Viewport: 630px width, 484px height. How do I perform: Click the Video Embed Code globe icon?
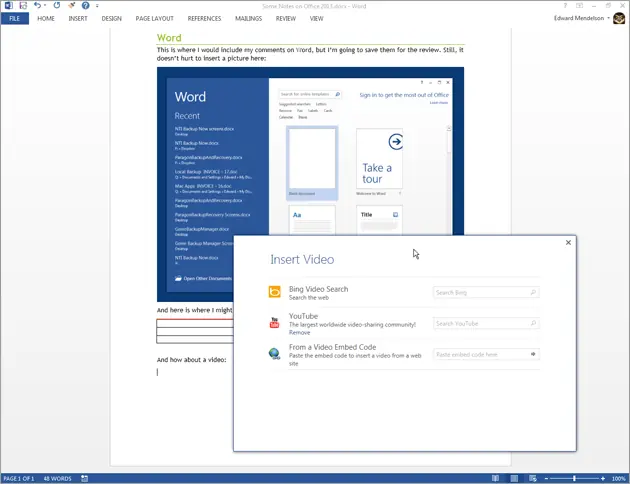(274, 353)
